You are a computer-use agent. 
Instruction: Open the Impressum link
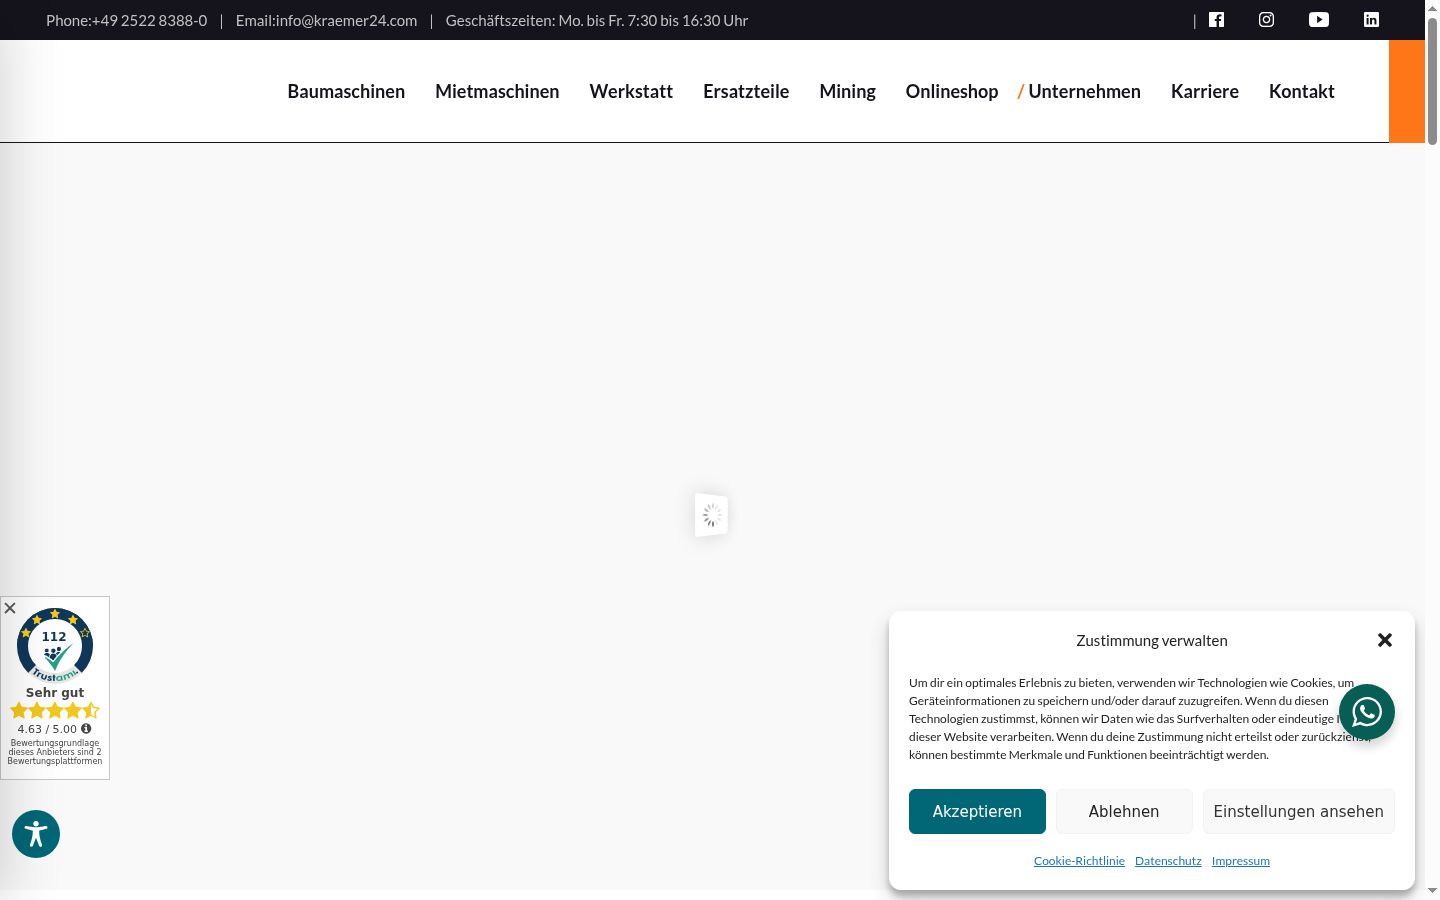tap(1241, 861)
